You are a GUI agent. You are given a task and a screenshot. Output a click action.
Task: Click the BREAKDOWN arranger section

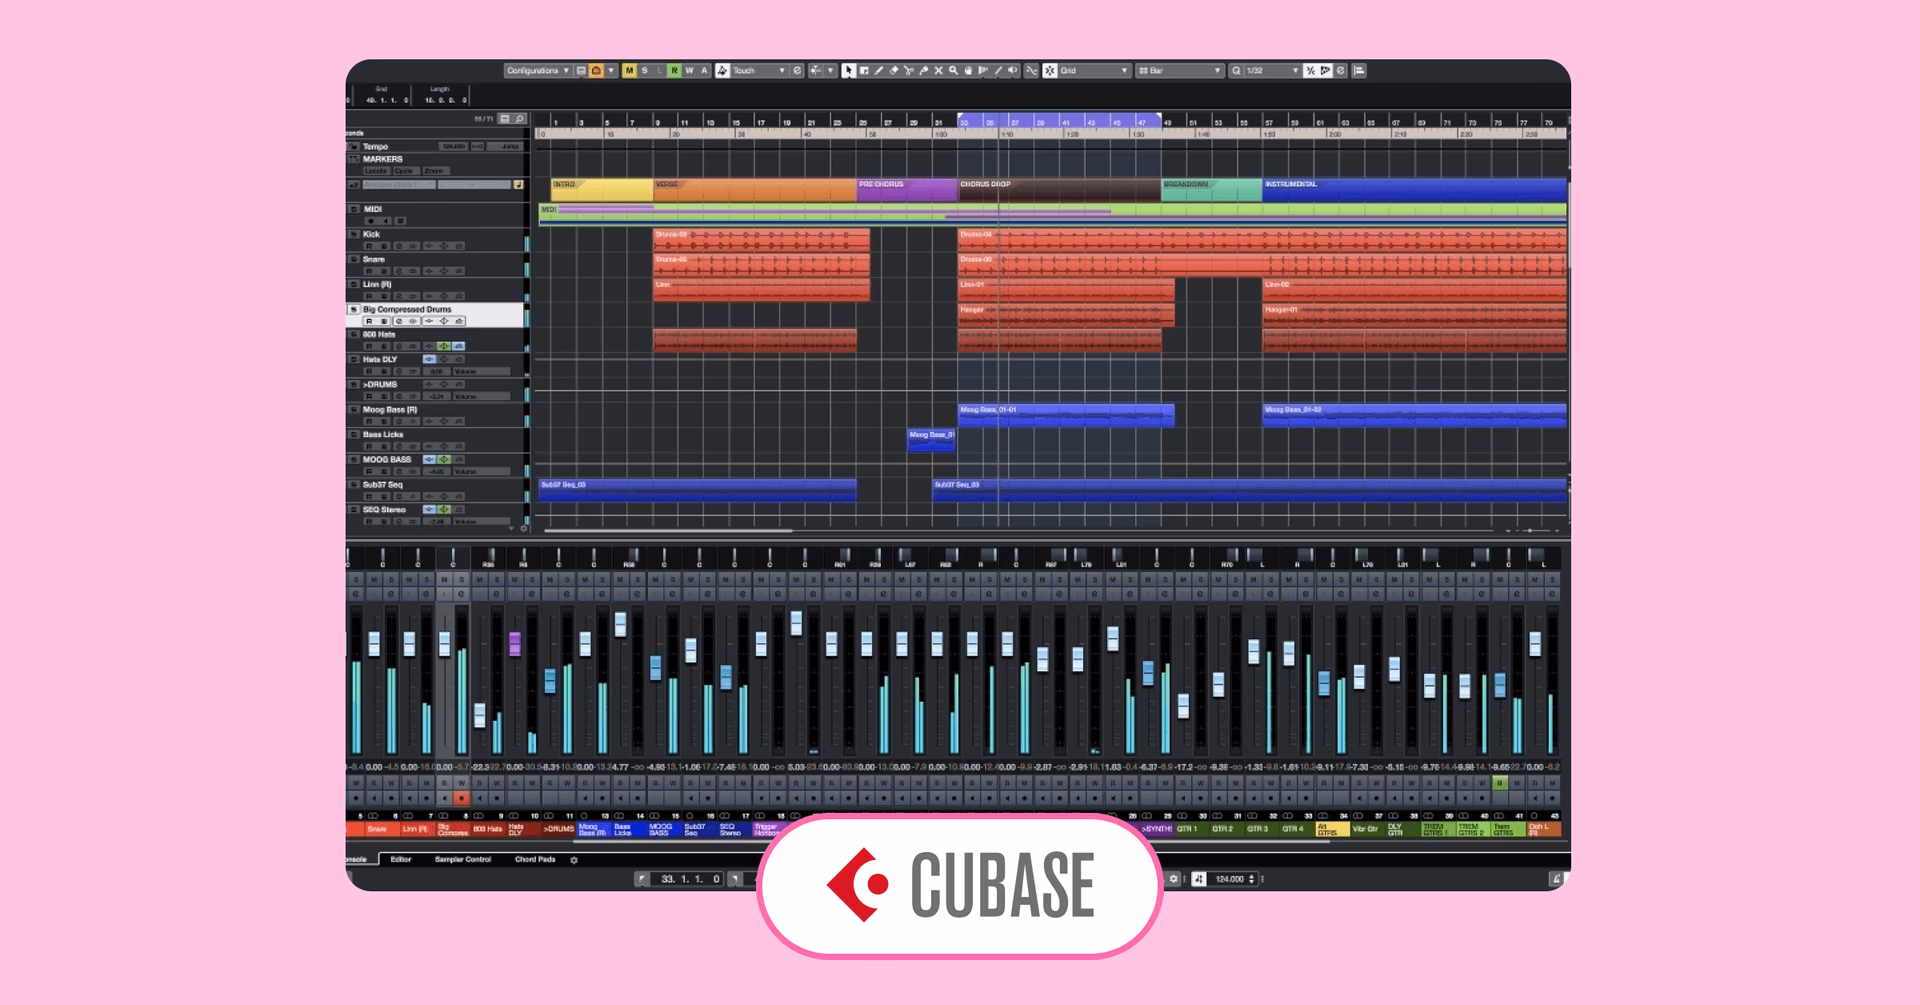(1211, 188)
